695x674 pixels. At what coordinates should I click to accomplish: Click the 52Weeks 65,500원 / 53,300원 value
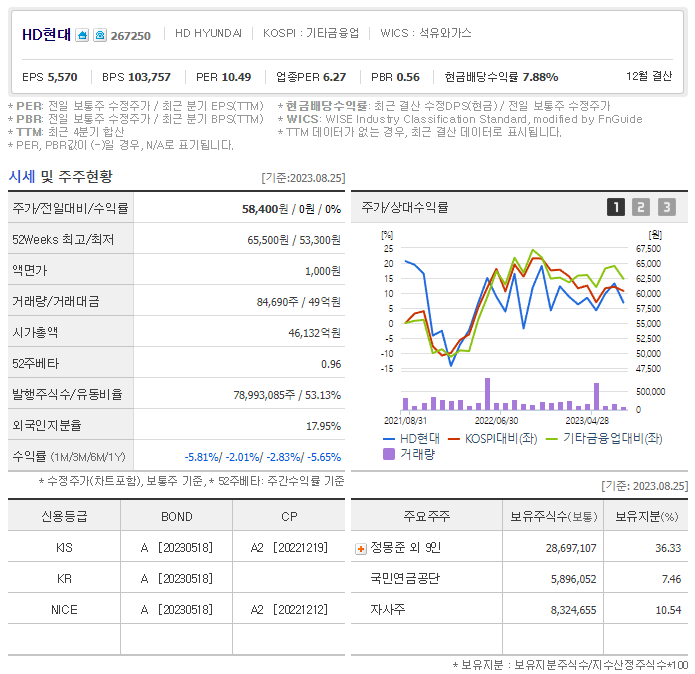294,240
